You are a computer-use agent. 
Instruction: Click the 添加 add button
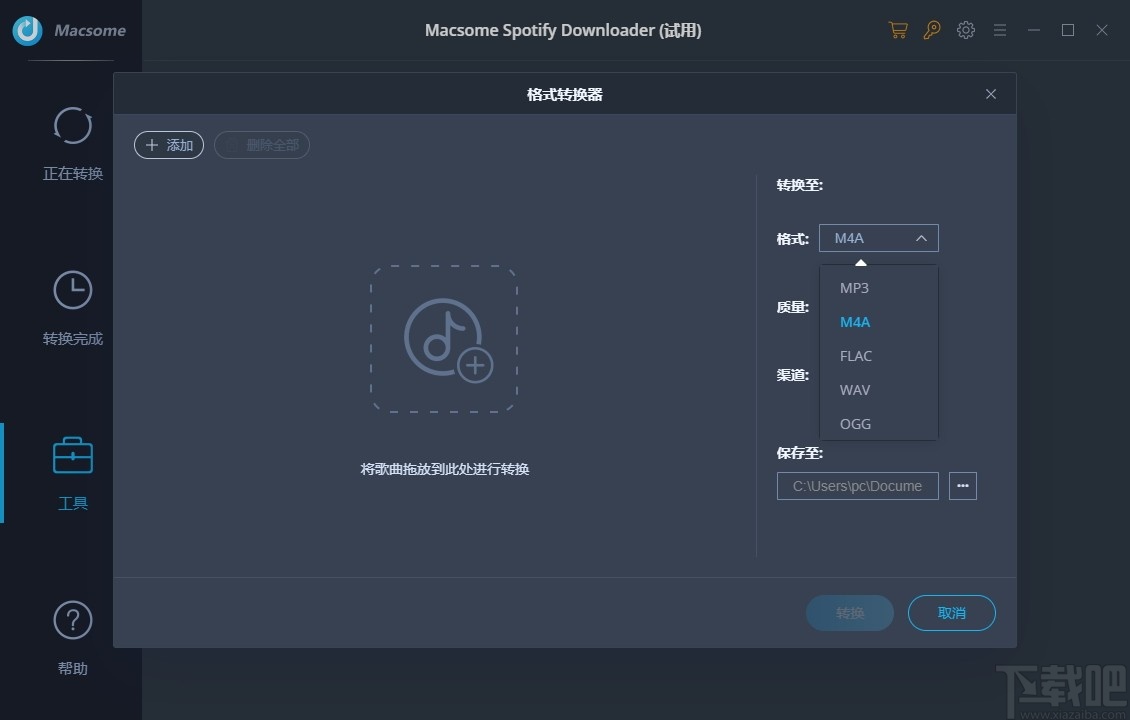(168, 145)
